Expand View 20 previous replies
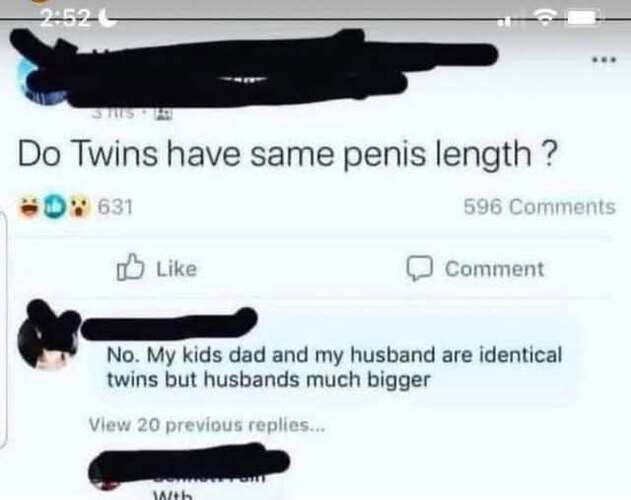 (x=206, y=424)
